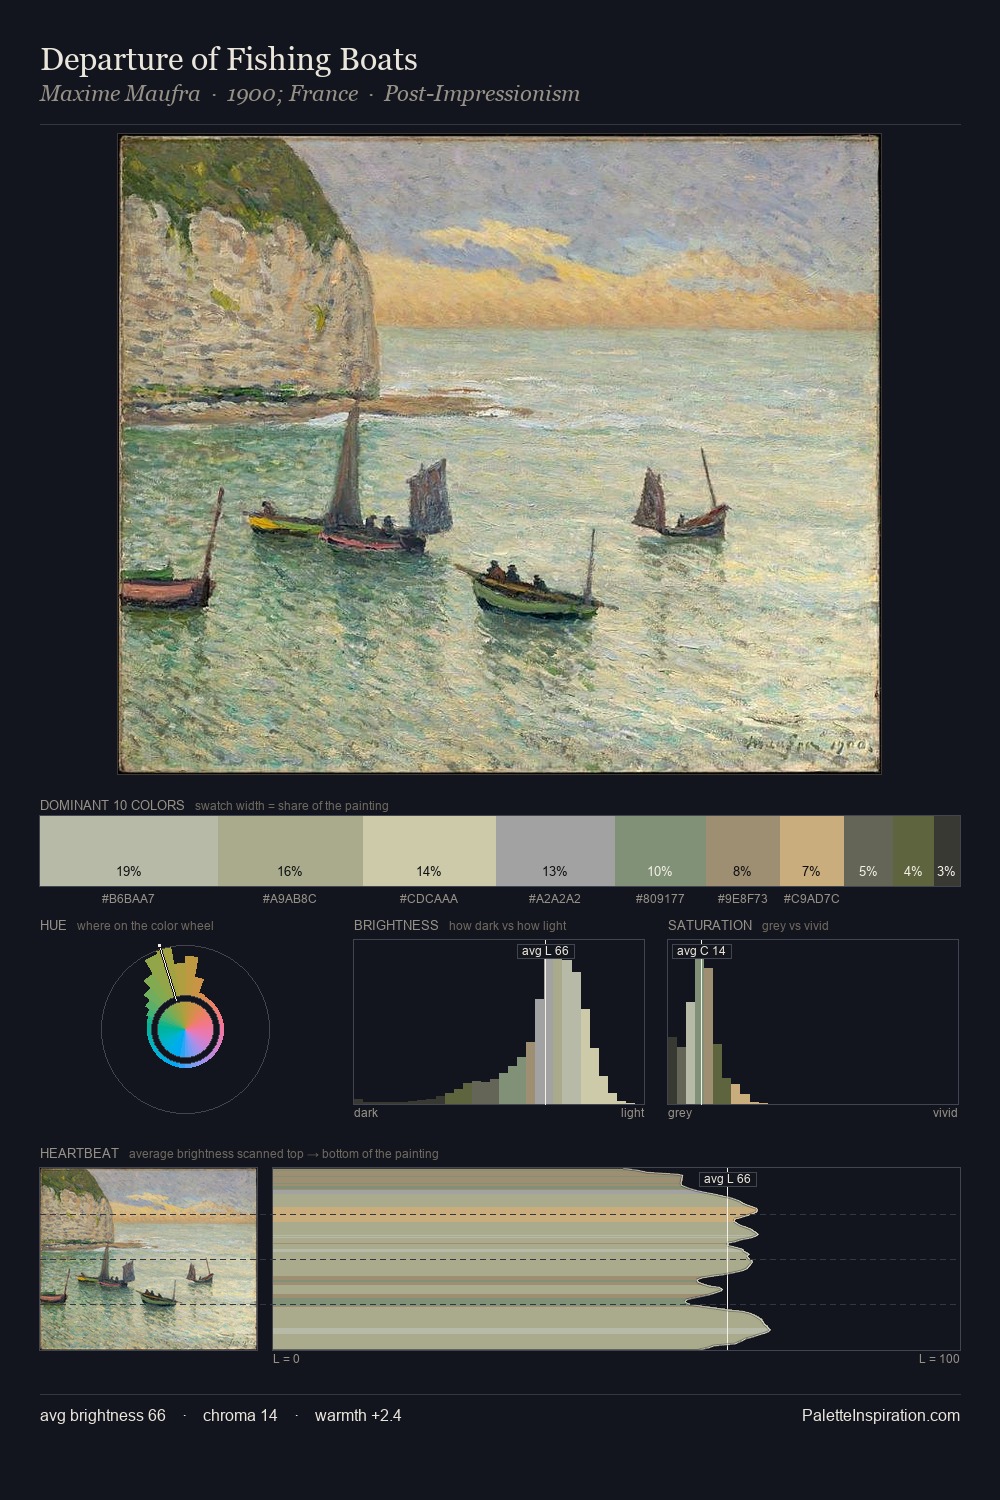Click the 3% darkest swatch
1000x1500 pixels.
pyautogui.click(x=947, y=851)
